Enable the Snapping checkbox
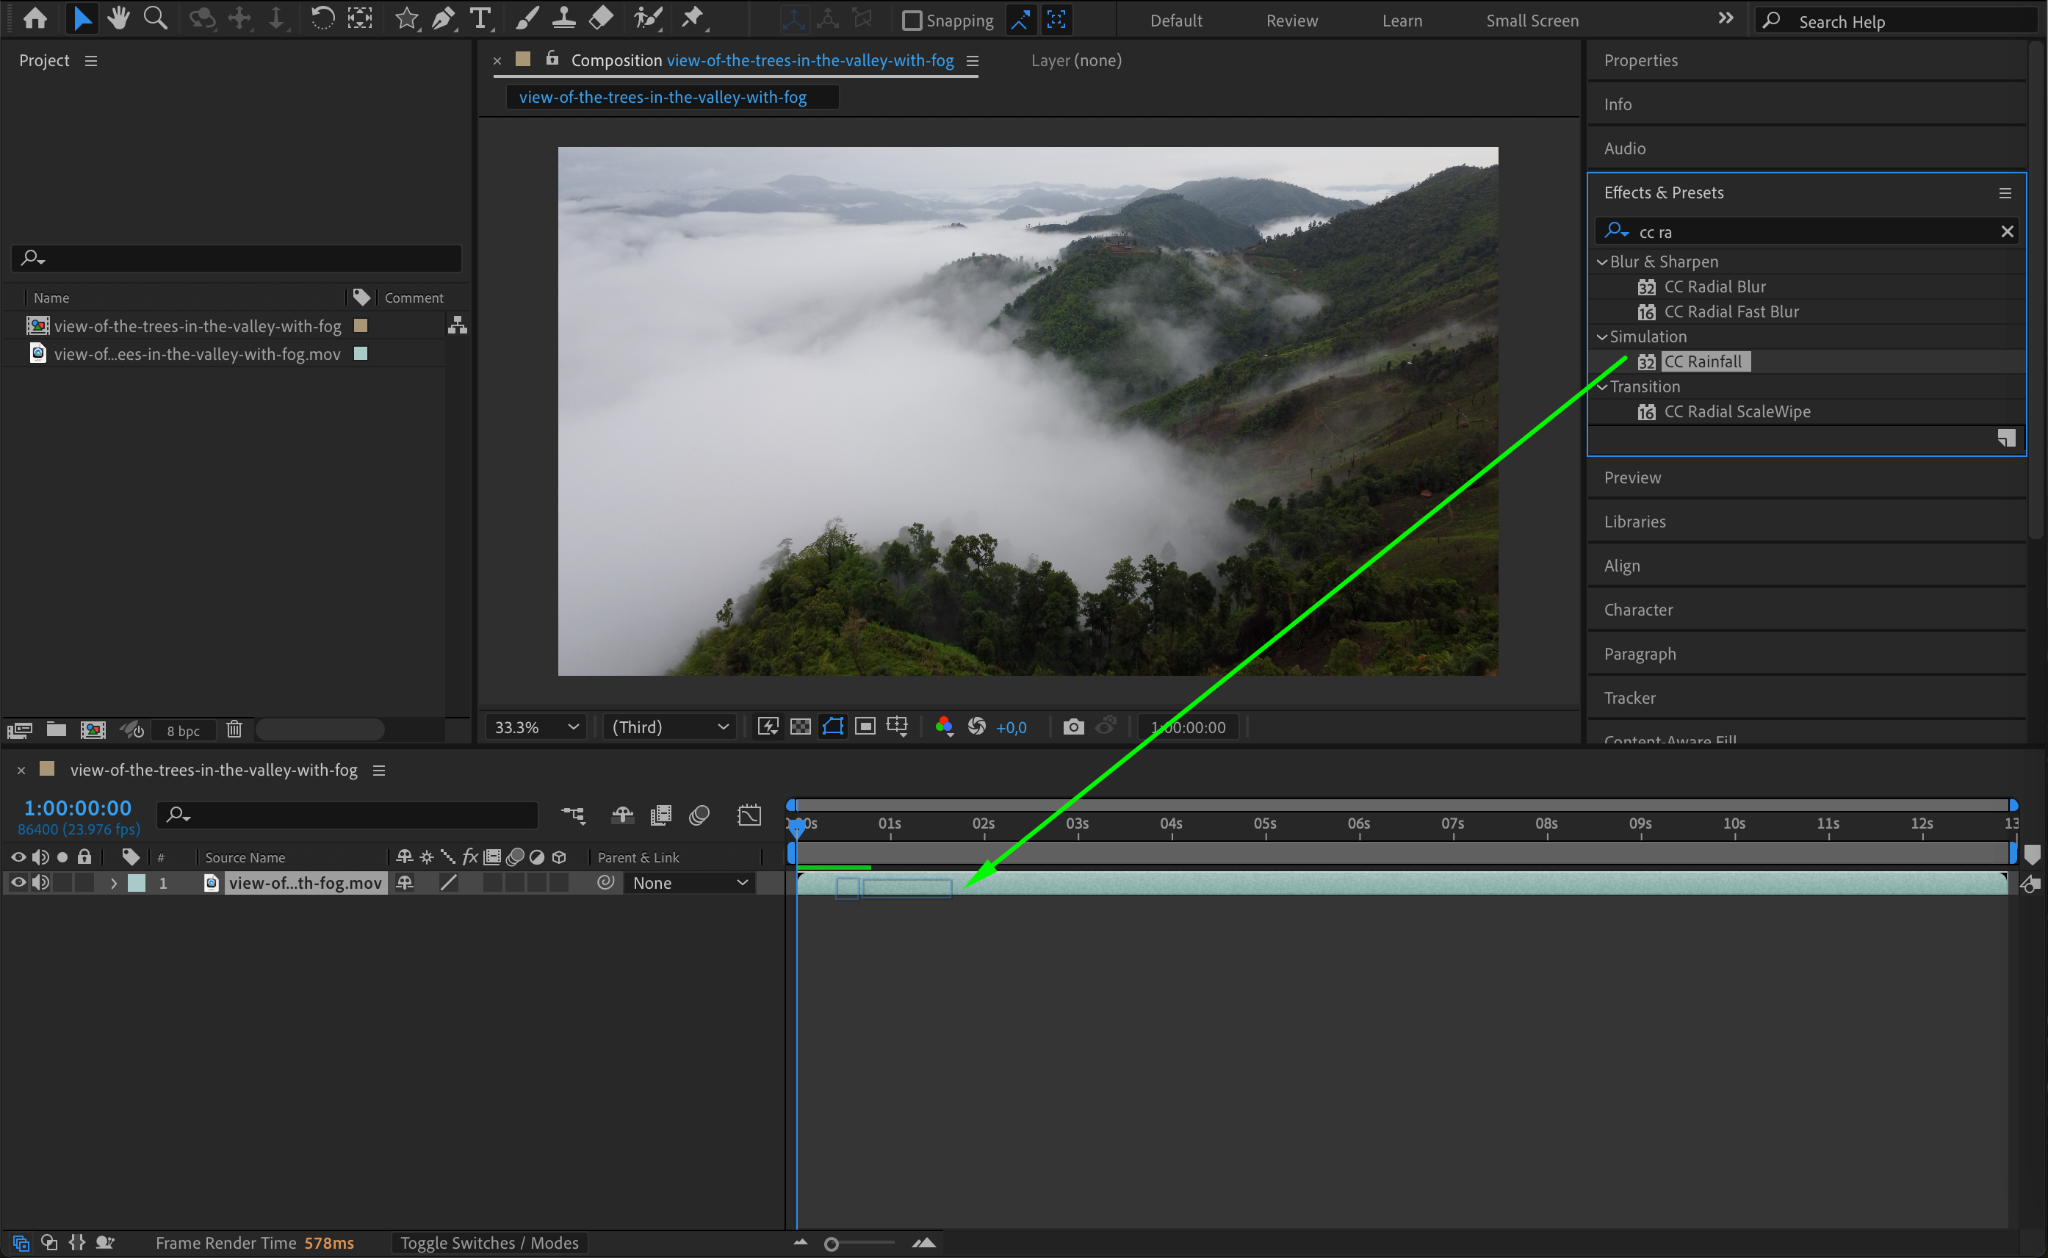This screenshot has height=1258, width=2048. pos(912,20)
